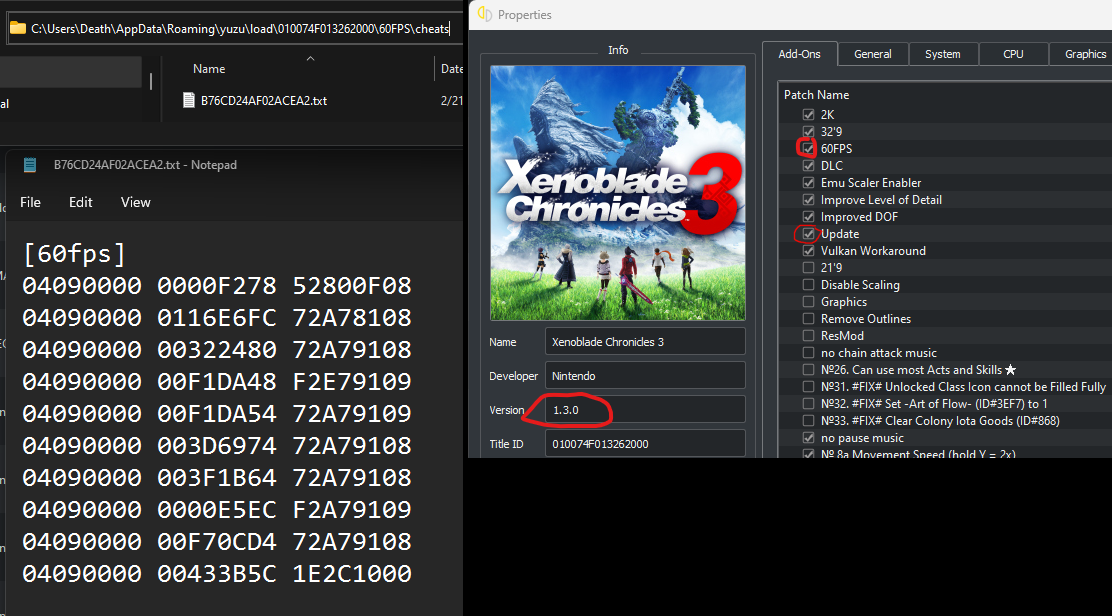Click the line containing 00322480 in Notepad
Image resolution: width=1112 pixels, height=616 pixels.
[217, 349]
